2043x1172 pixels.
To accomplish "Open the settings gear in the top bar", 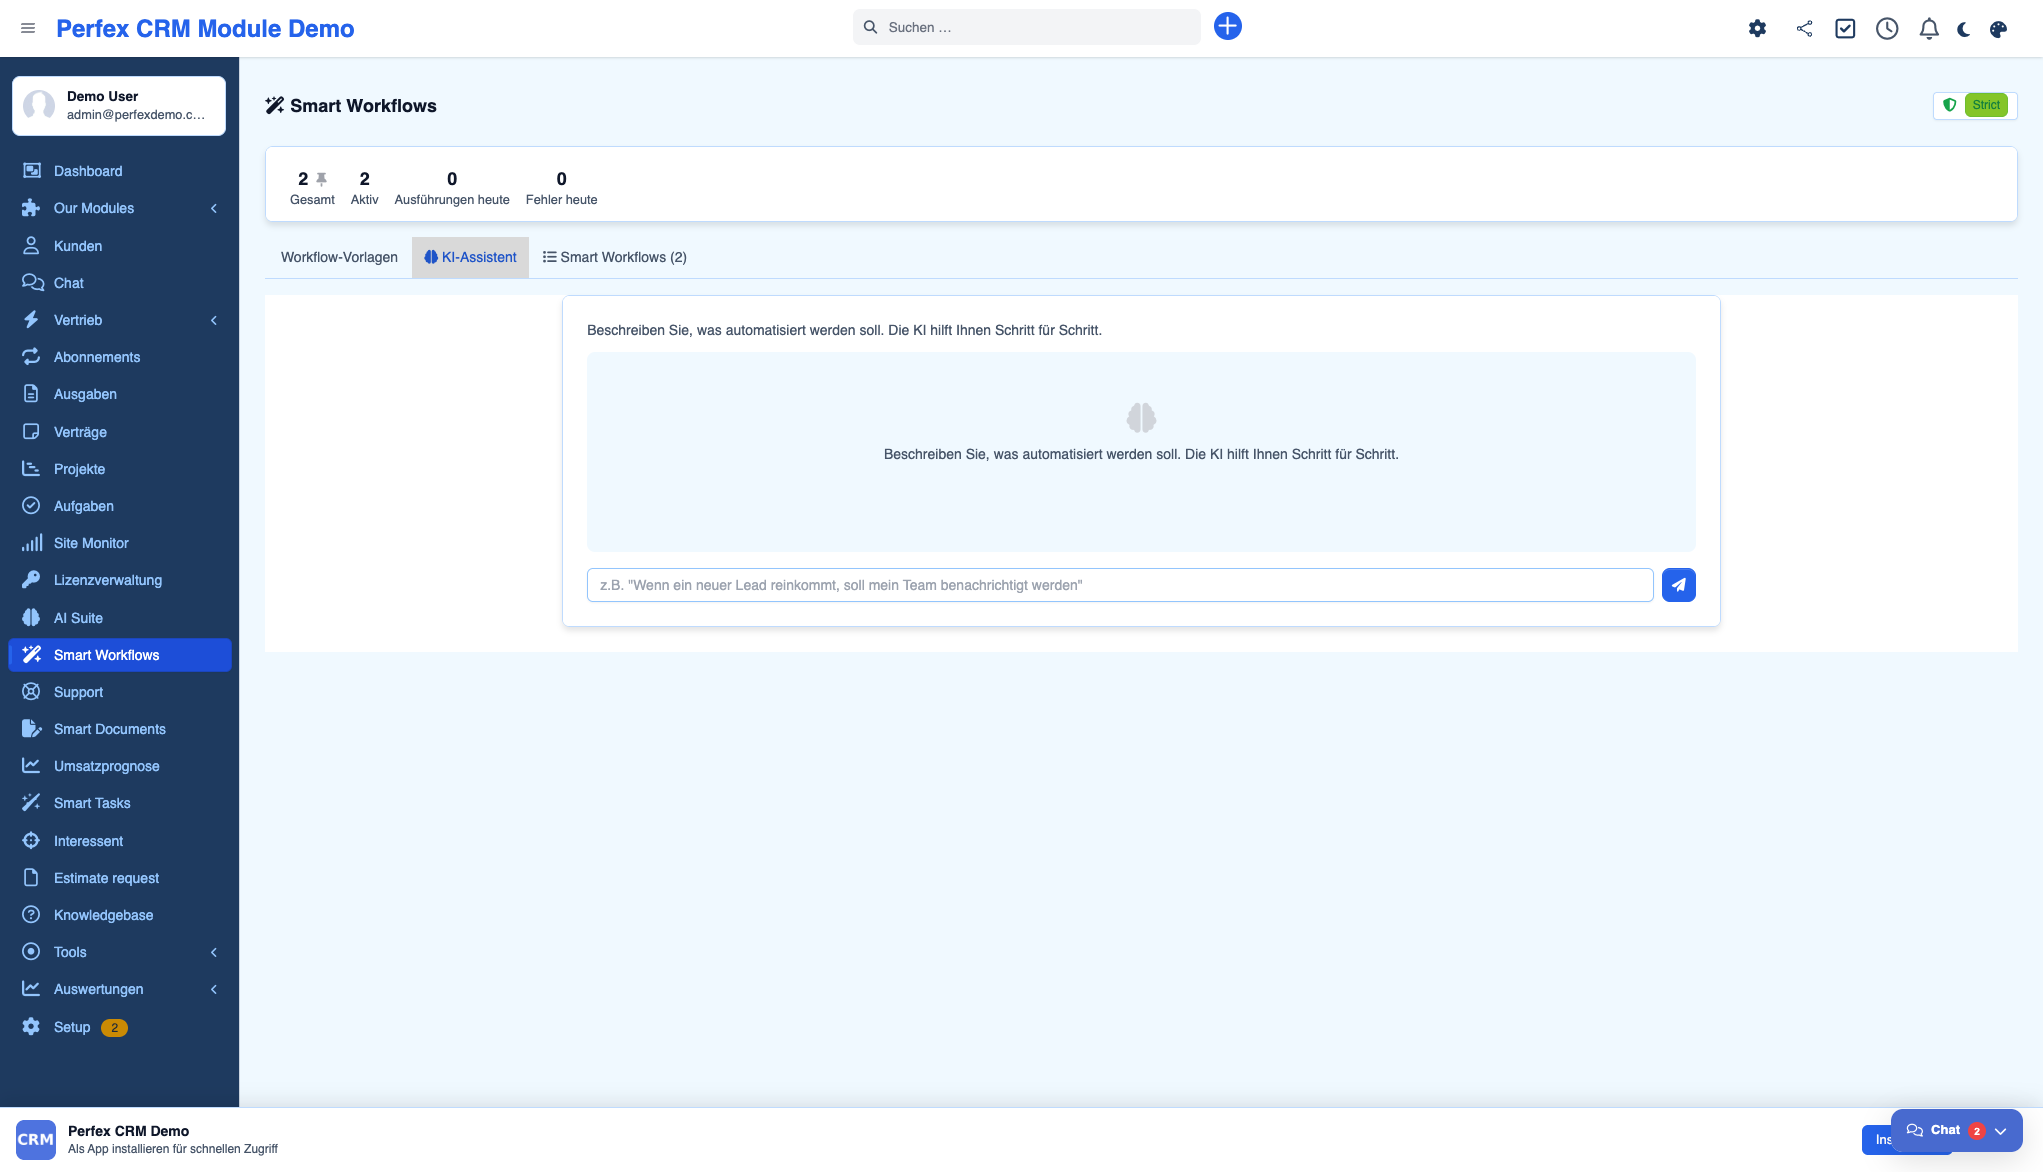I will click(x=1757, y=29).
